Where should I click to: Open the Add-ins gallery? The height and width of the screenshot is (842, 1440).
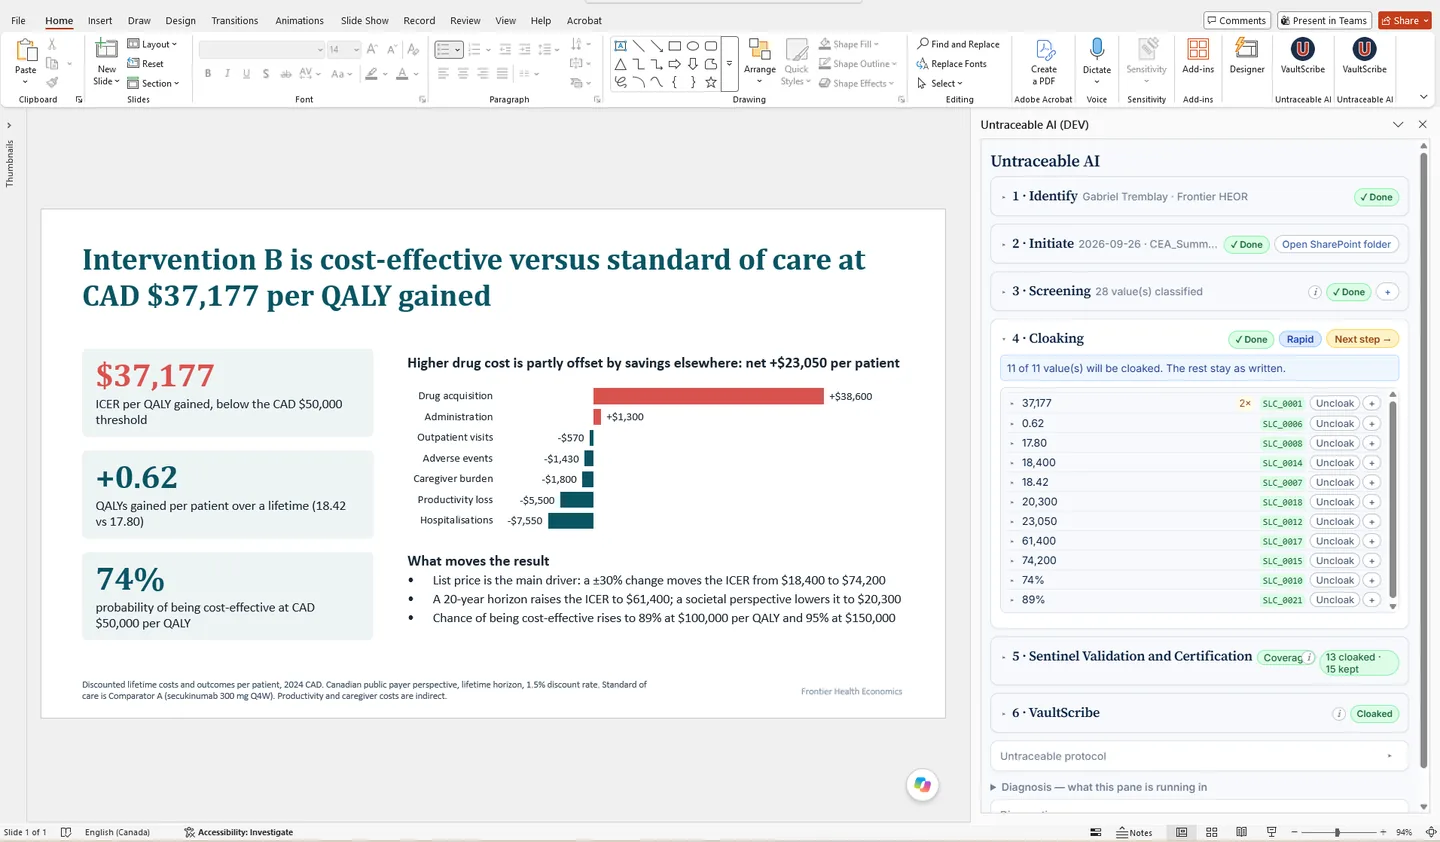point(1198,56)
